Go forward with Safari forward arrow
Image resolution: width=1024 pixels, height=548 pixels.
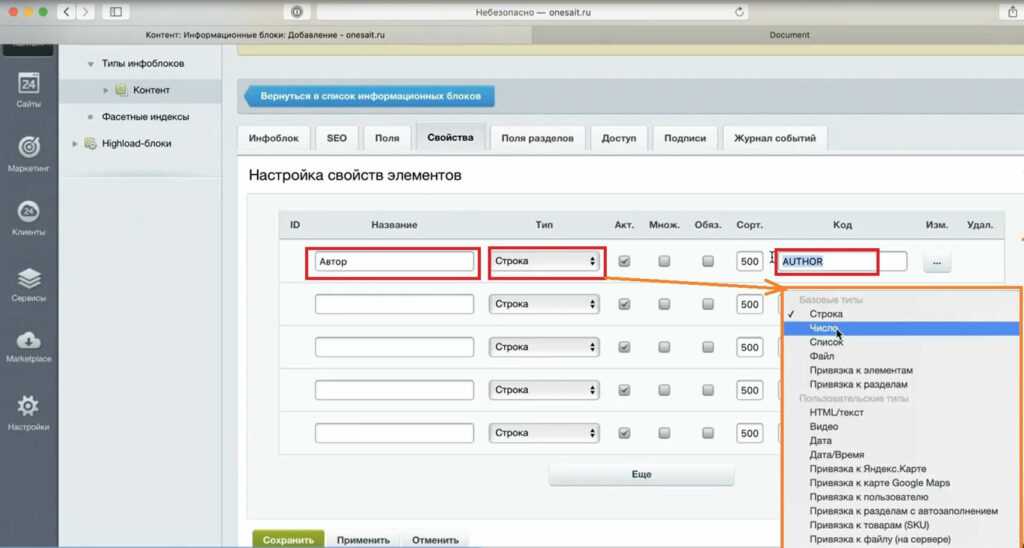pos(86,12)
